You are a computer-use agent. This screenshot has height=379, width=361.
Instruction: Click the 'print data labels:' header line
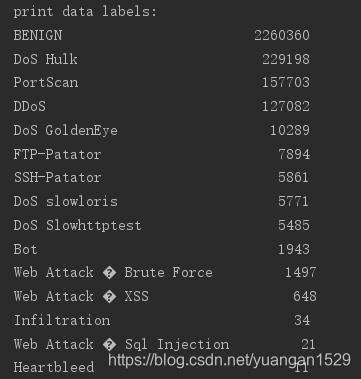coord(85,12)
